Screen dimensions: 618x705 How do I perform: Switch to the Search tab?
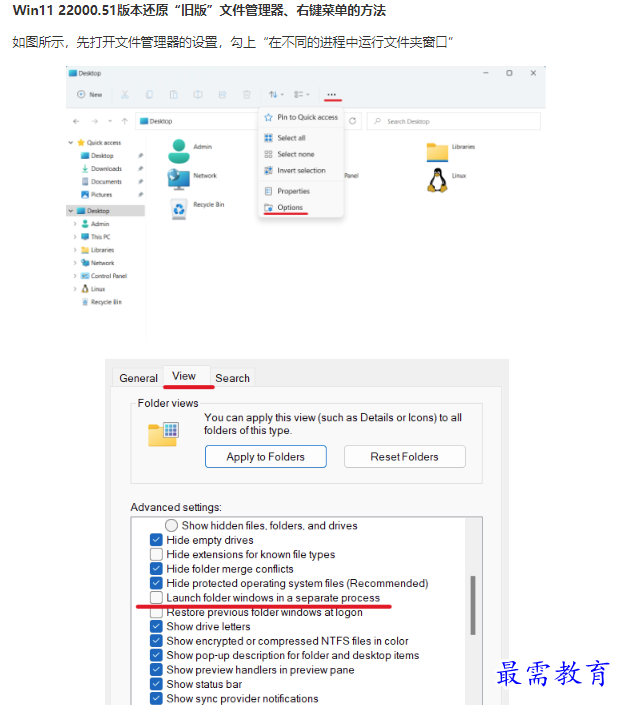coord(232,378)
